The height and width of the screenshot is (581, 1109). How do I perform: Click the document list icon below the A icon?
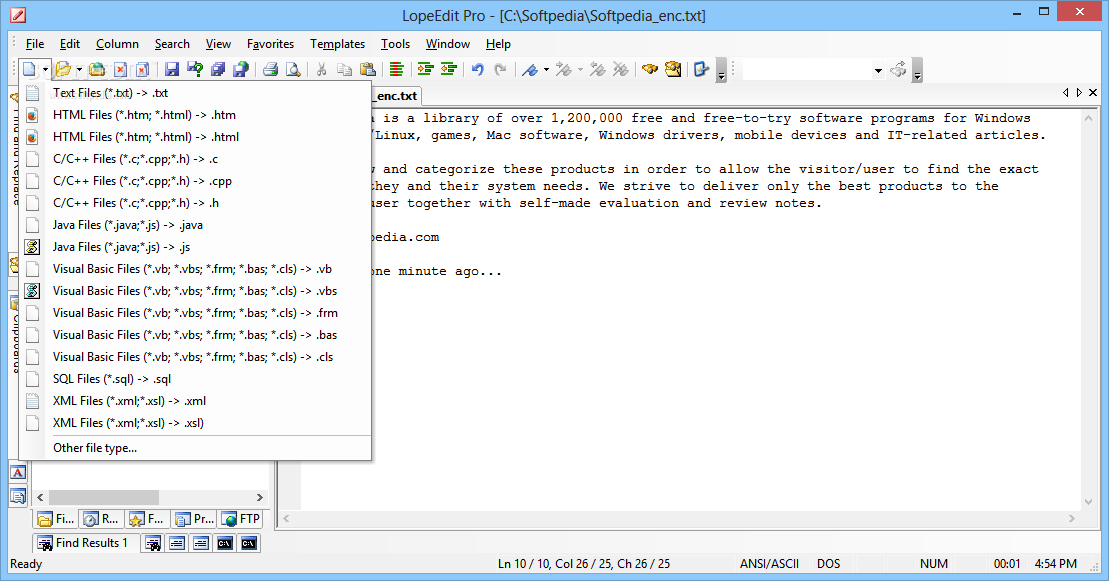18,496
